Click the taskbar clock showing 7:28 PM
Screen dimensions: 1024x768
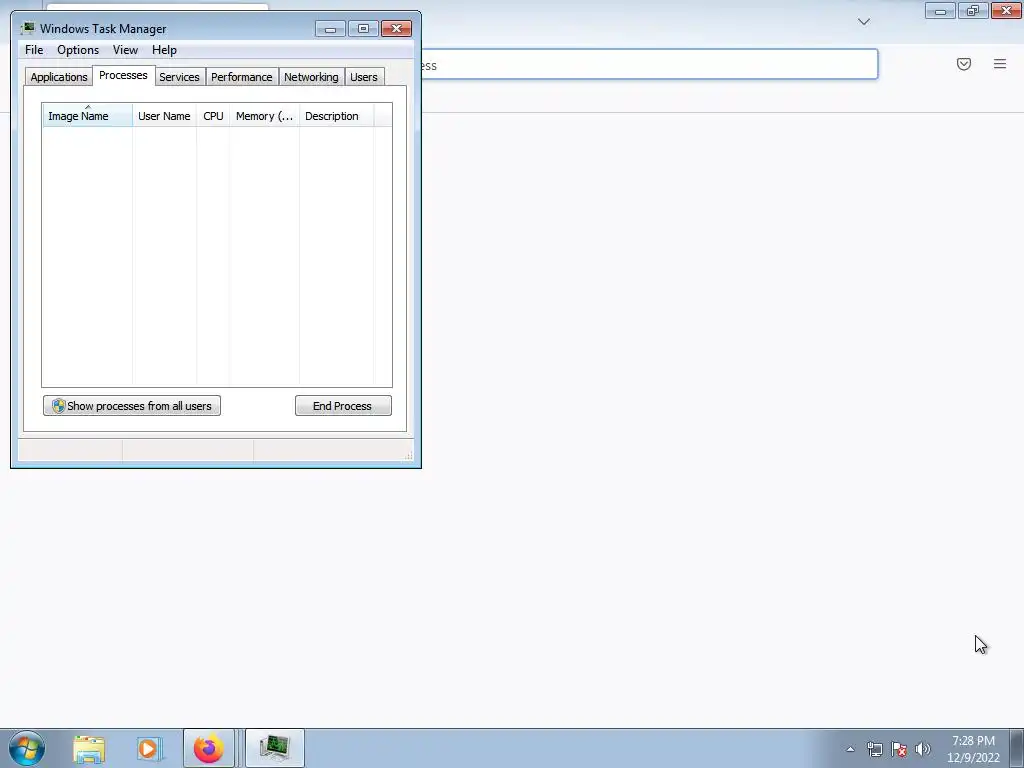[973, 749]
